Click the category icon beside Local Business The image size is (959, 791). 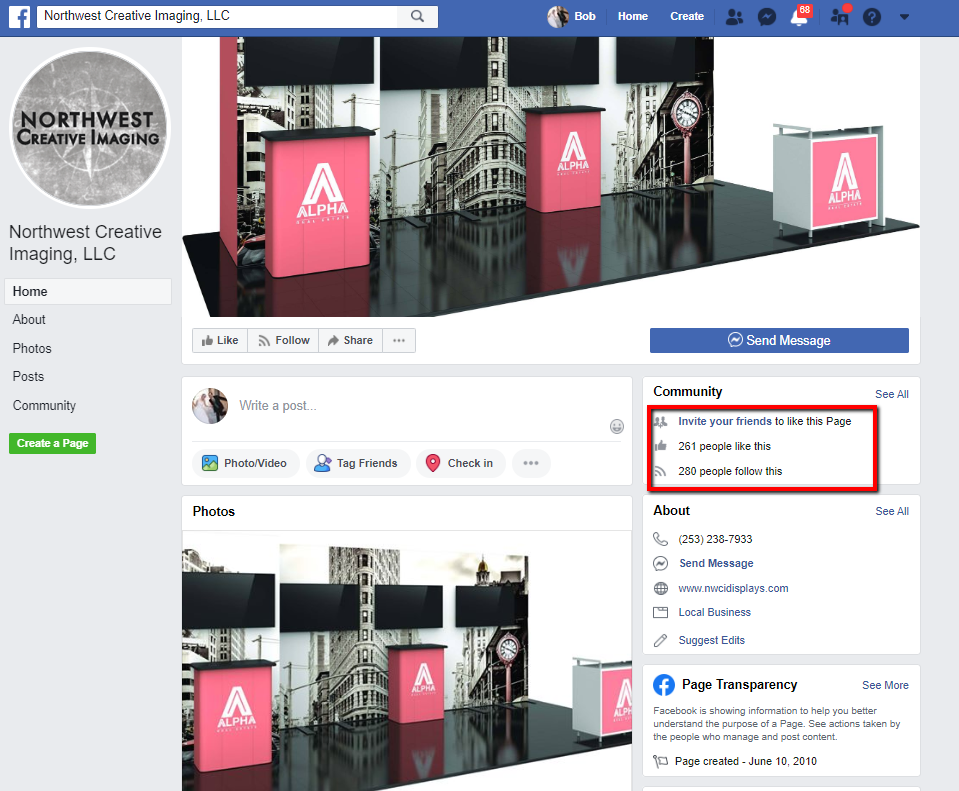click(x=661, y=612)
